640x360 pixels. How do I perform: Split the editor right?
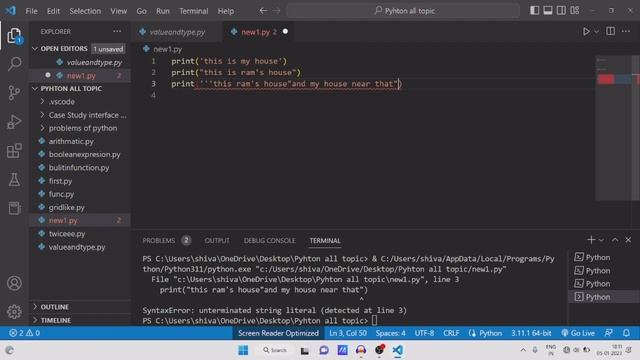tap(611, 31)
